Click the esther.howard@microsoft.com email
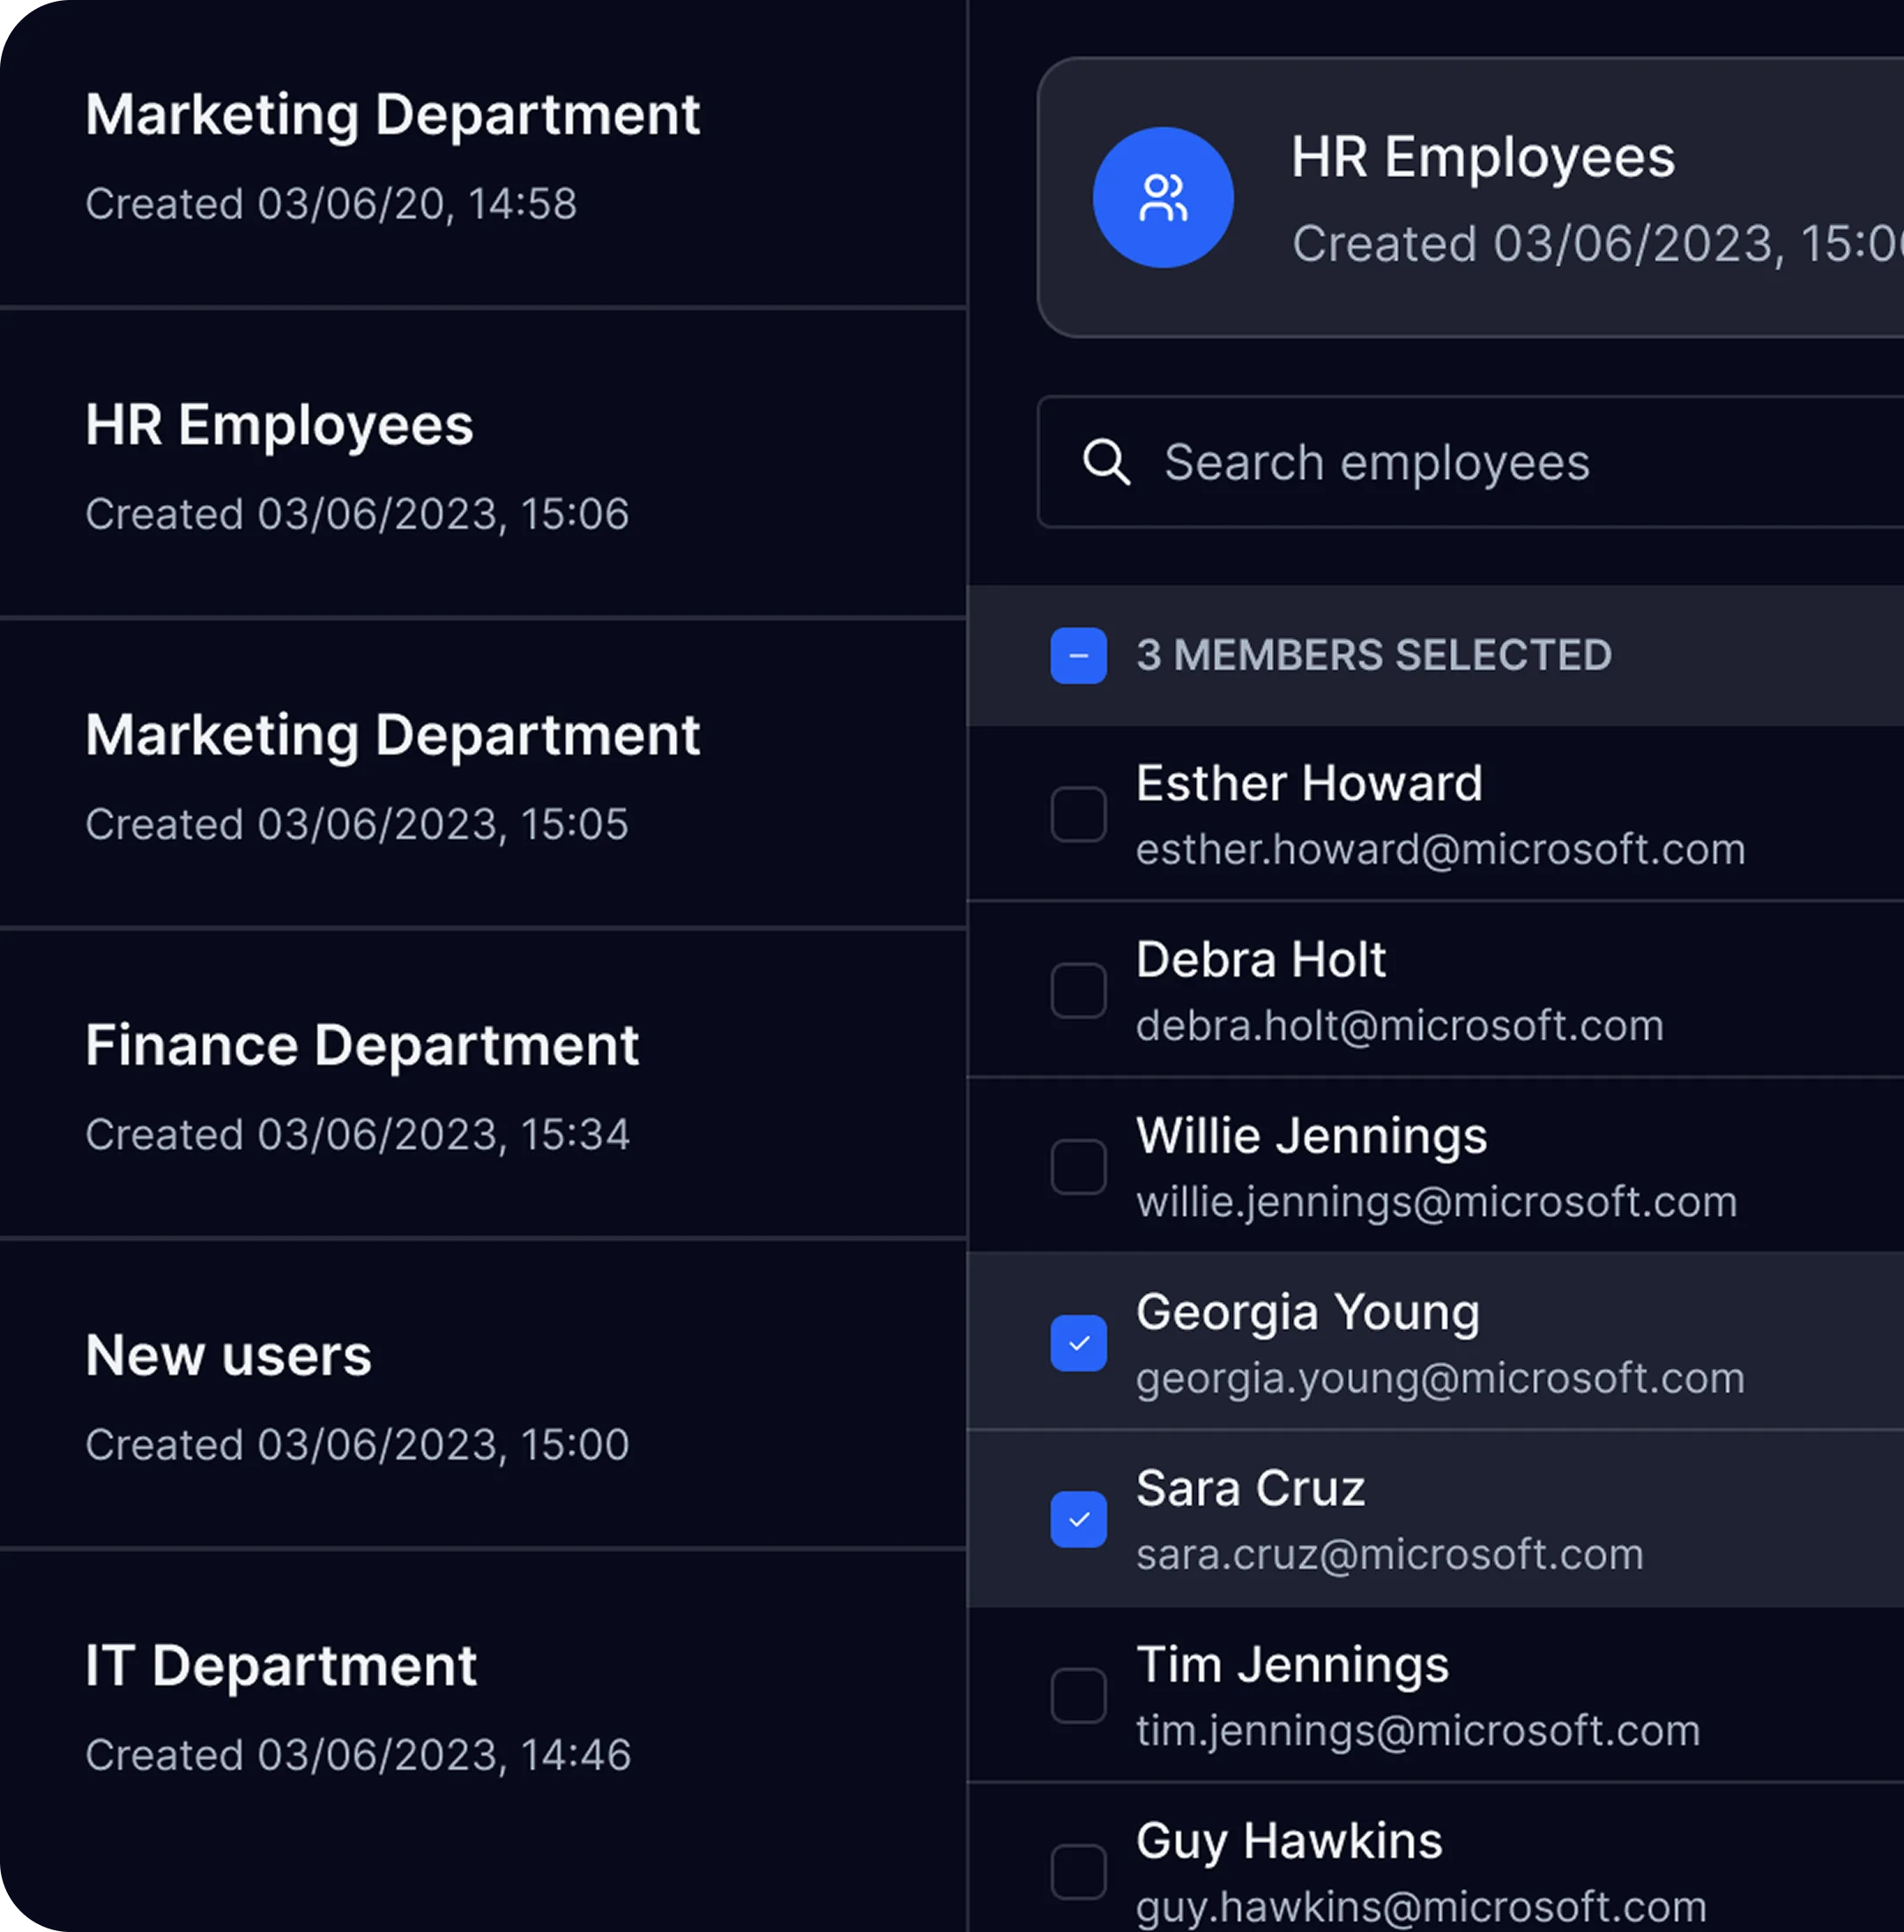Image resolution: width=1904 pixels, height=1932 pixels. 1440,850
